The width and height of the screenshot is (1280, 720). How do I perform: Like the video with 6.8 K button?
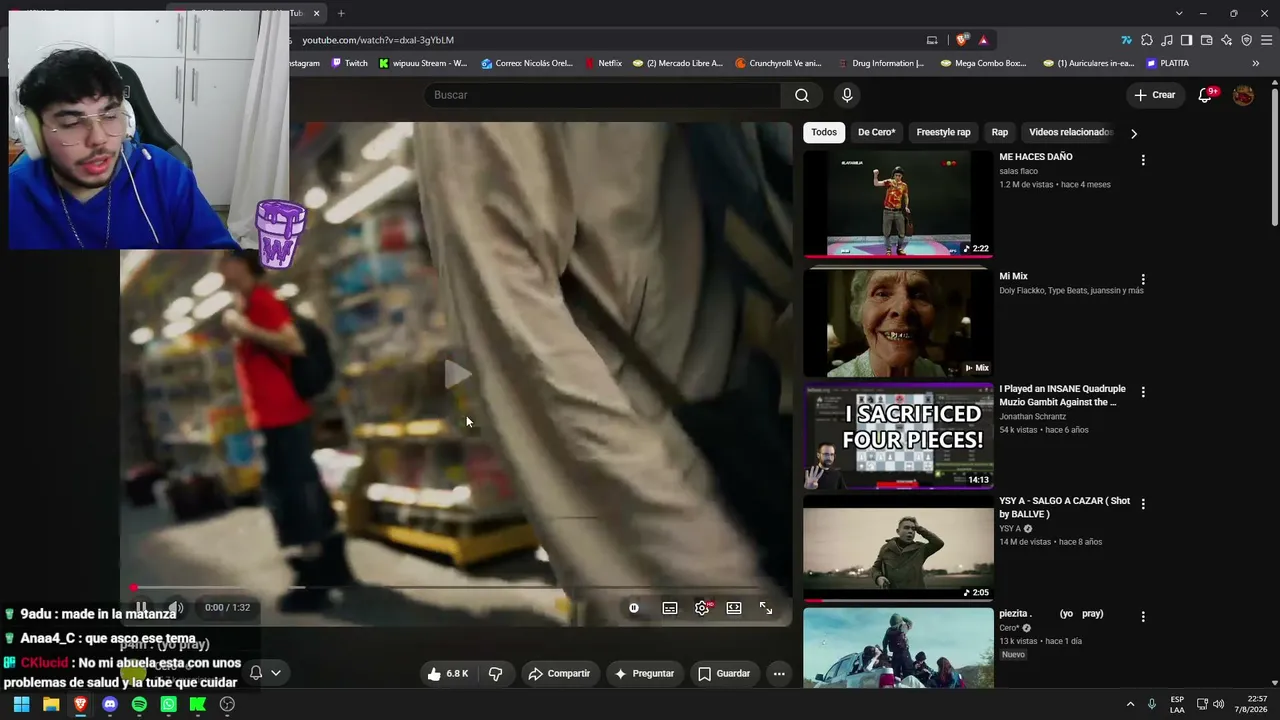pyautogui.click(x=448, y=674)
